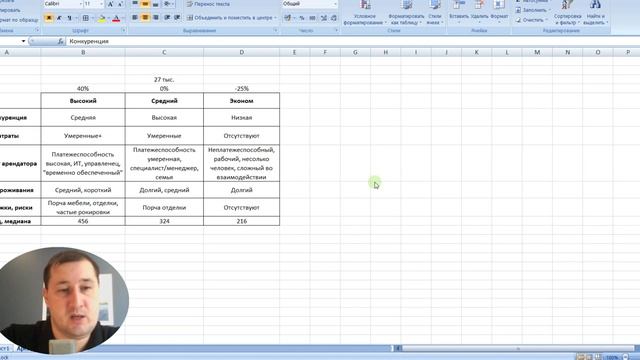Open Стили ячеек cell styles

pos(435,13)
